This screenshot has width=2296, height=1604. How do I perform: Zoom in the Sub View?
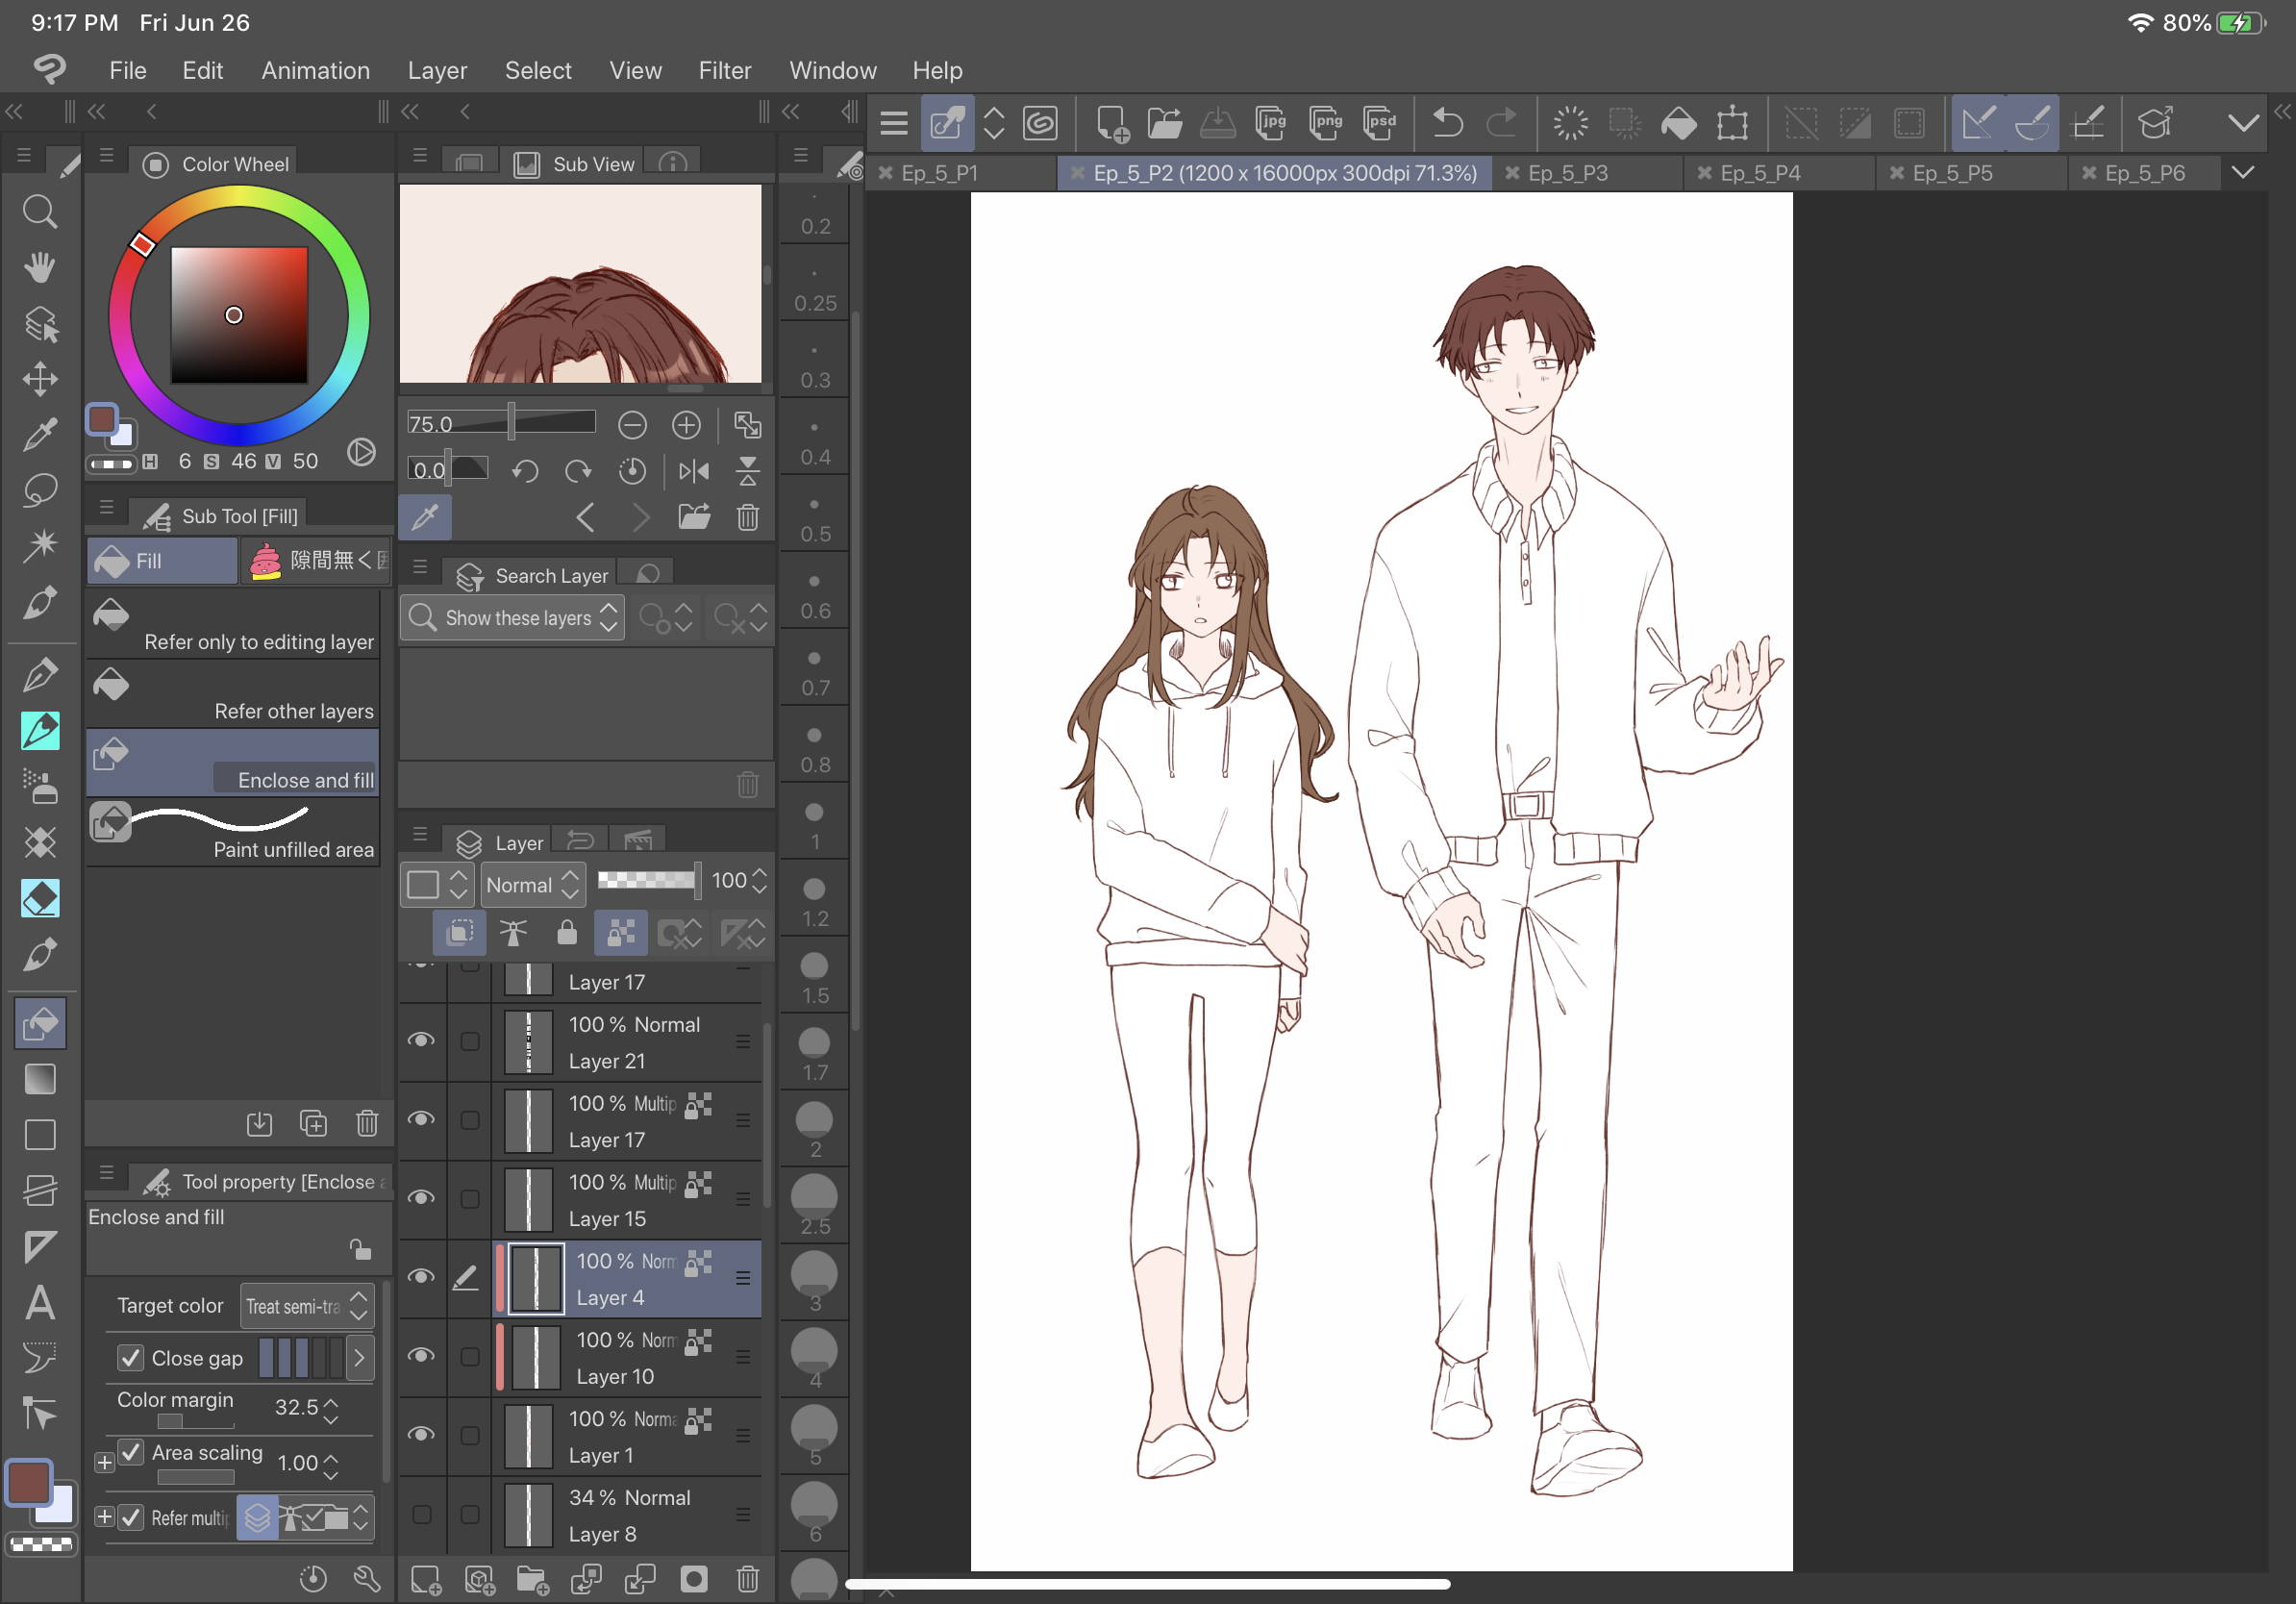pyautogui.click(x=686, y=425)
